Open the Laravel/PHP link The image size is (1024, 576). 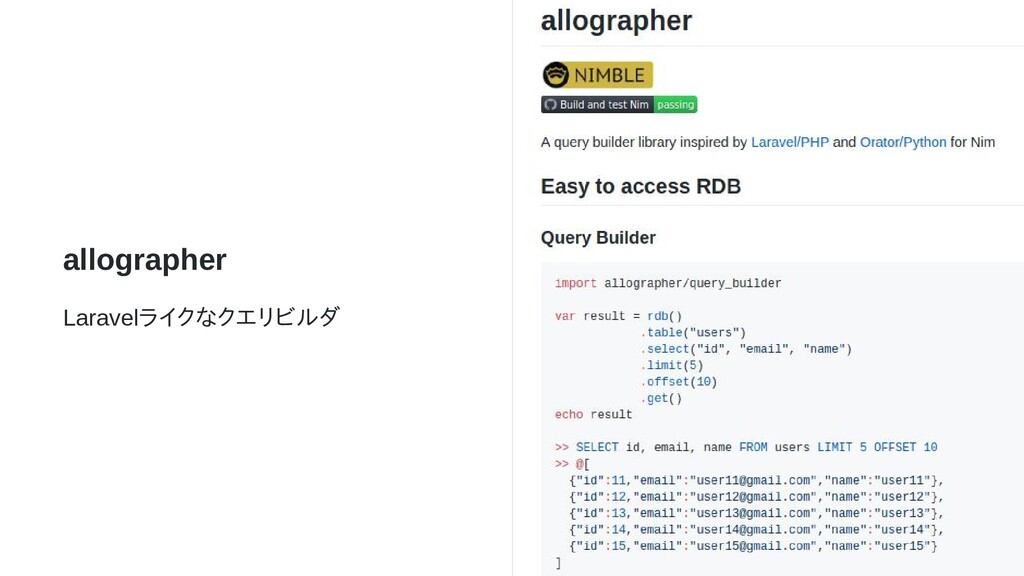[790, 142]
